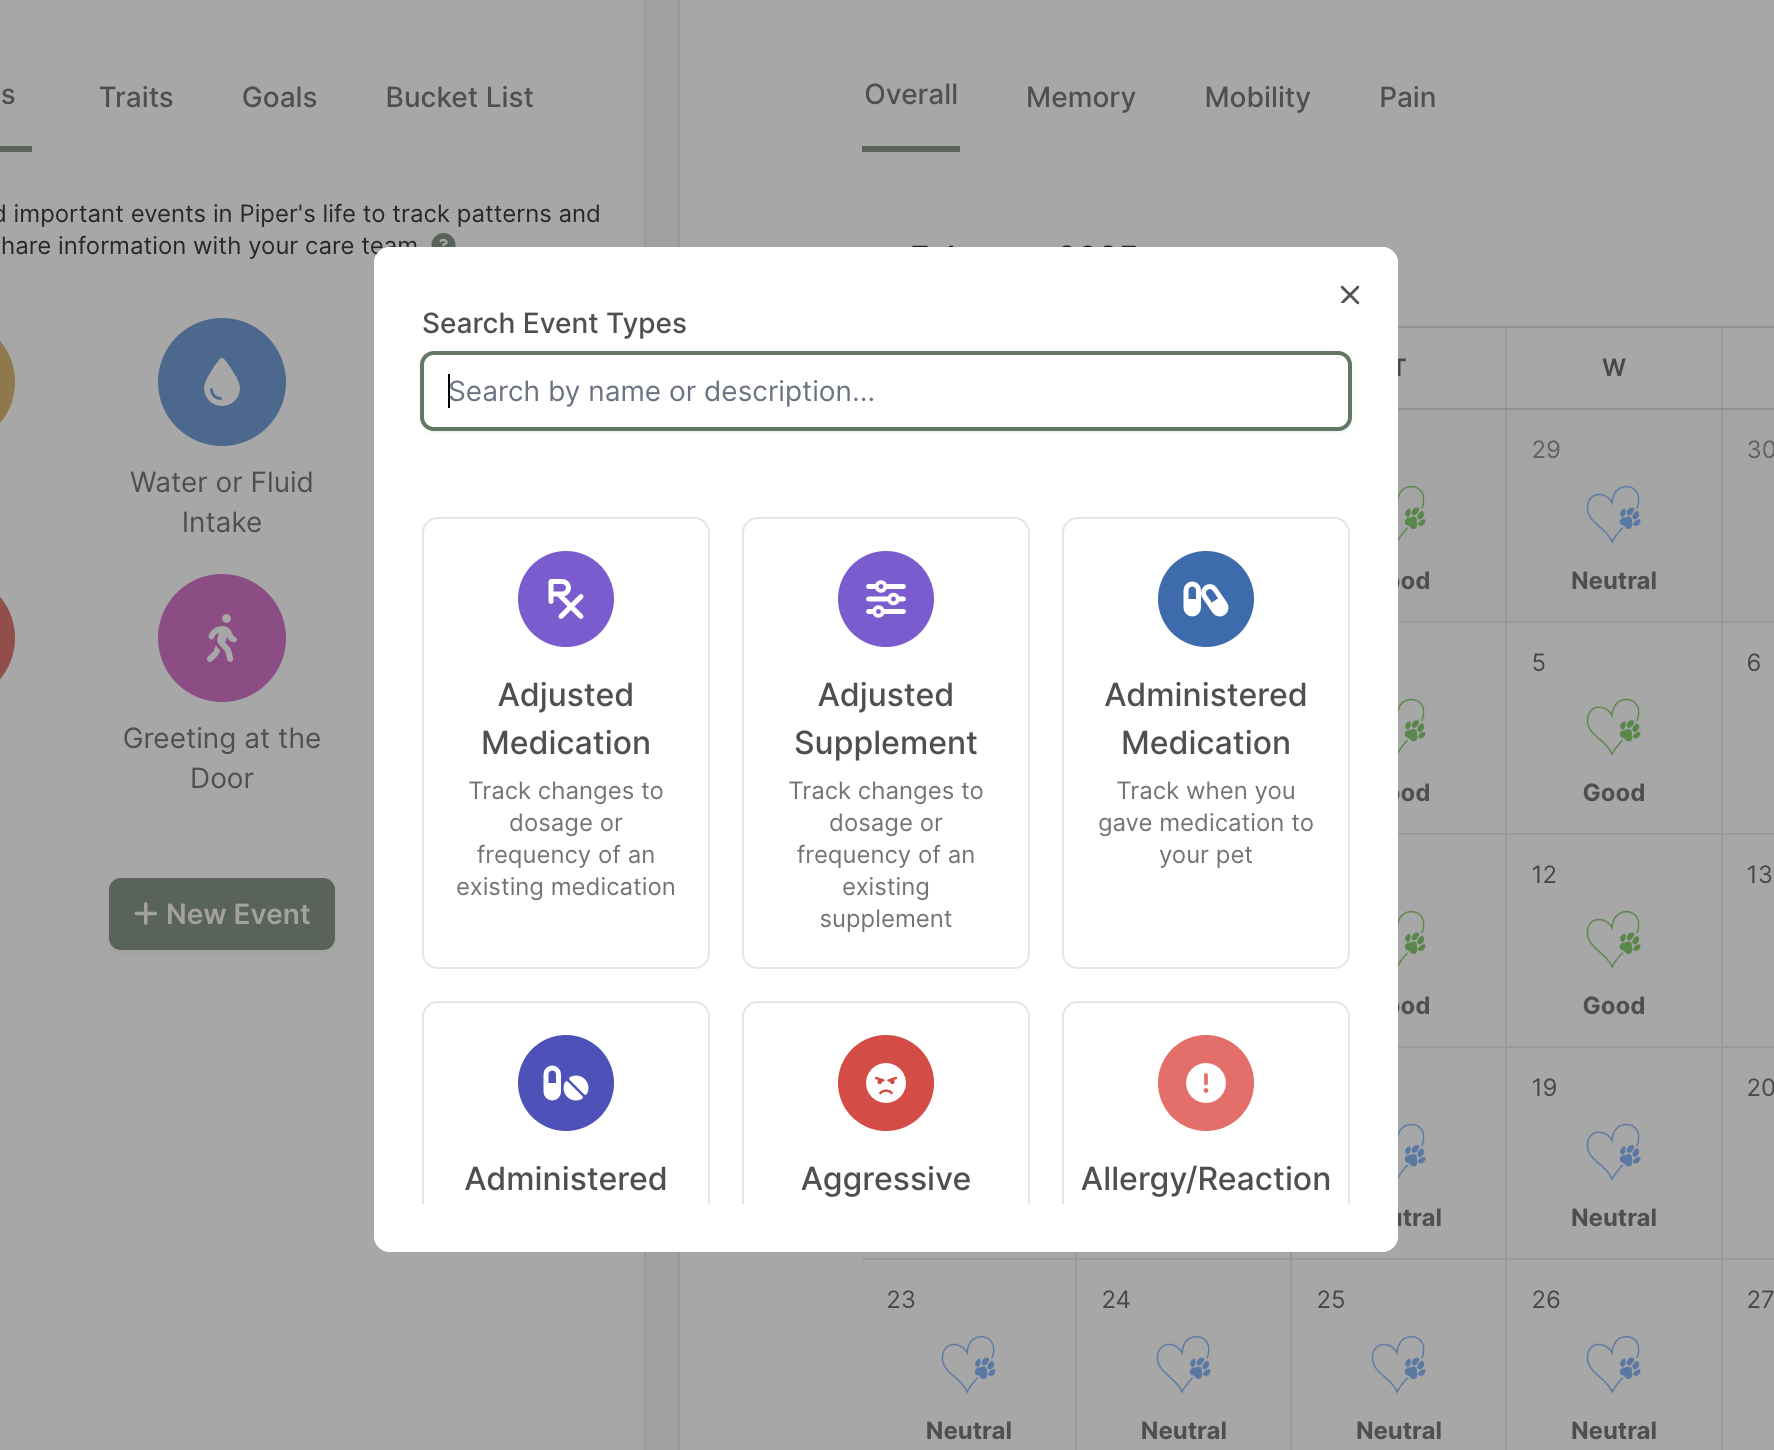This screenshot has height=1450, width=1774.
Task: Click the Water or Fluid Intake droplet icon
Action: 222,382
